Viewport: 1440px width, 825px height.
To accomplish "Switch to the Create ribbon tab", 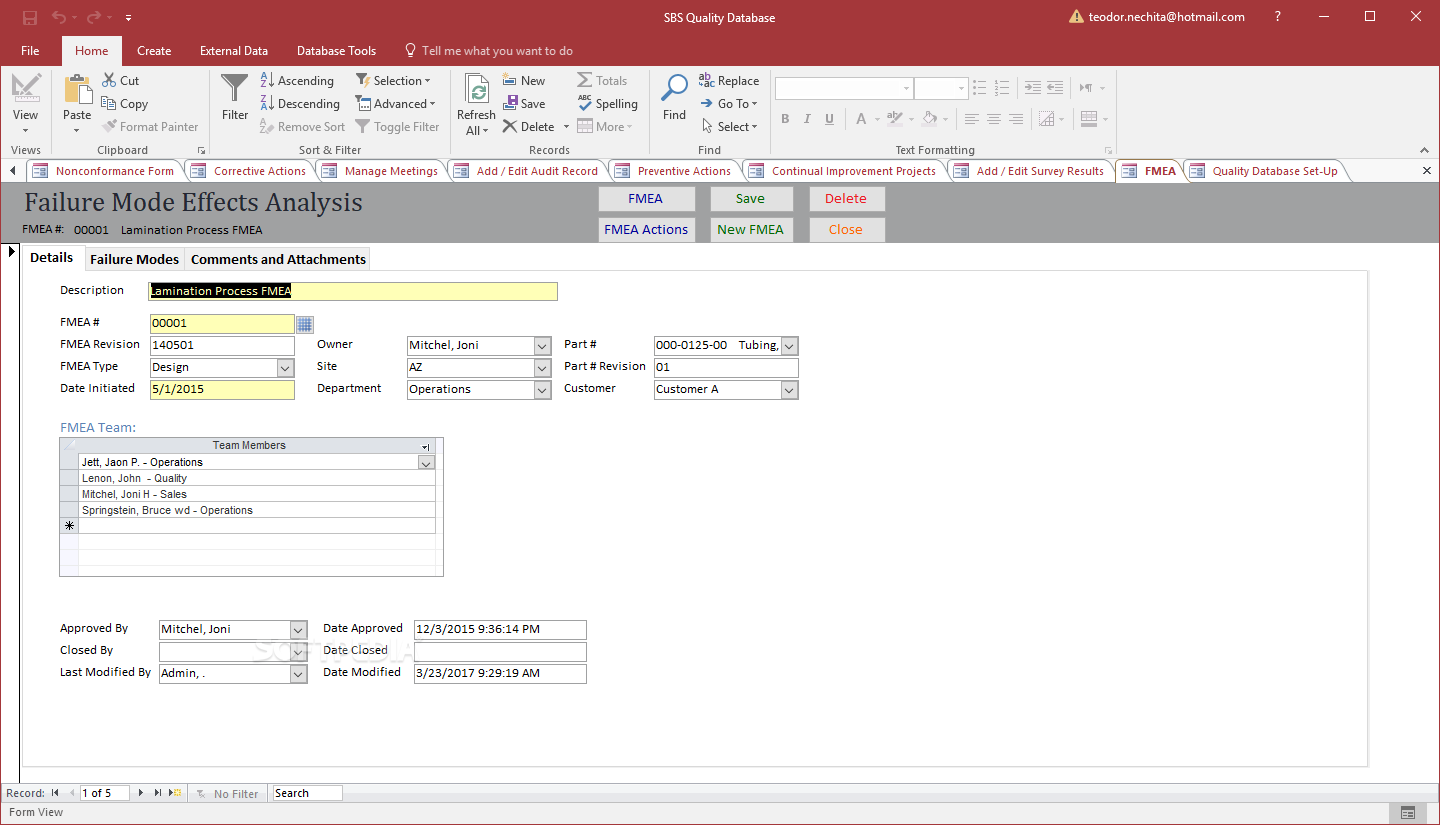I will 154,51.
